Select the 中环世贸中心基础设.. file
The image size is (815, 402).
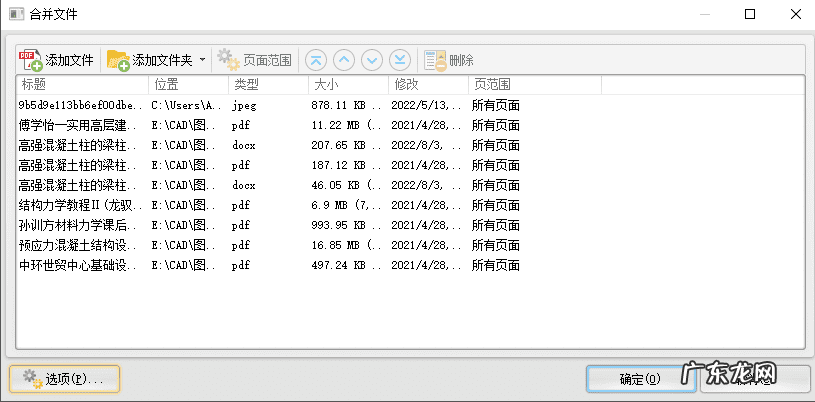click(x=411, y=265)
